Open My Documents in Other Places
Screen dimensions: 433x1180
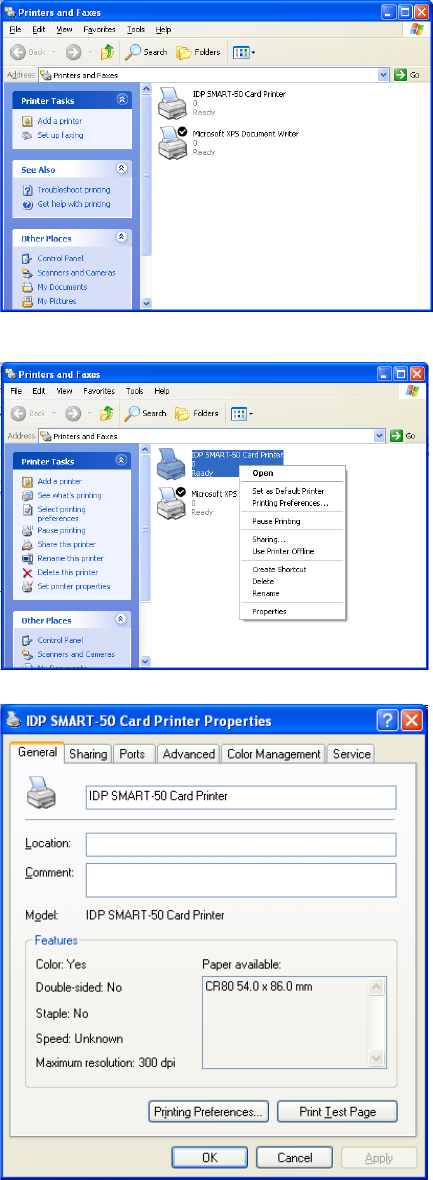(x=63, y=287)
